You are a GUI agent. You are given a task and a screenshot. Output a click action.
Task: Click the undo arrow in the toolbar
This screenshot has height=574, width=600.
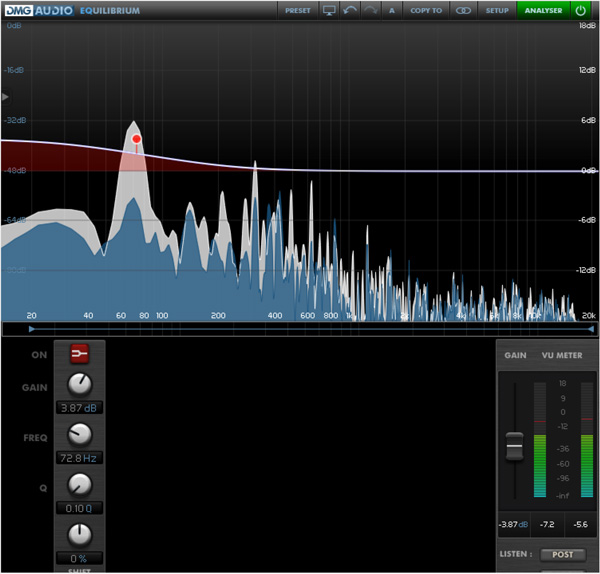(x=349, y=10)
